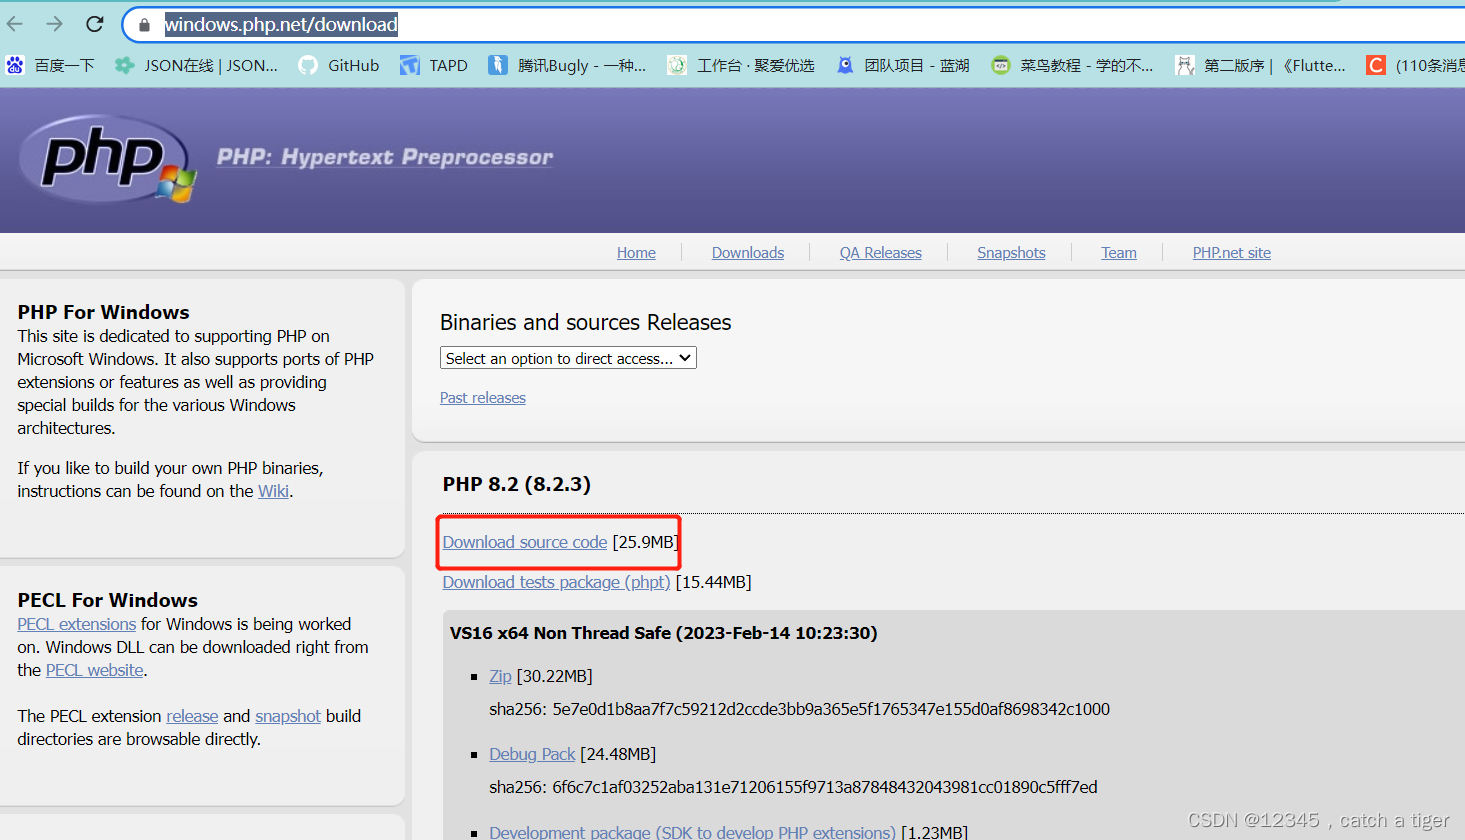Image resolution: width=1465 pixels, height=840 pixels.
Task: Open the GitHub bookmark
Action: click(x=338, y=65)
